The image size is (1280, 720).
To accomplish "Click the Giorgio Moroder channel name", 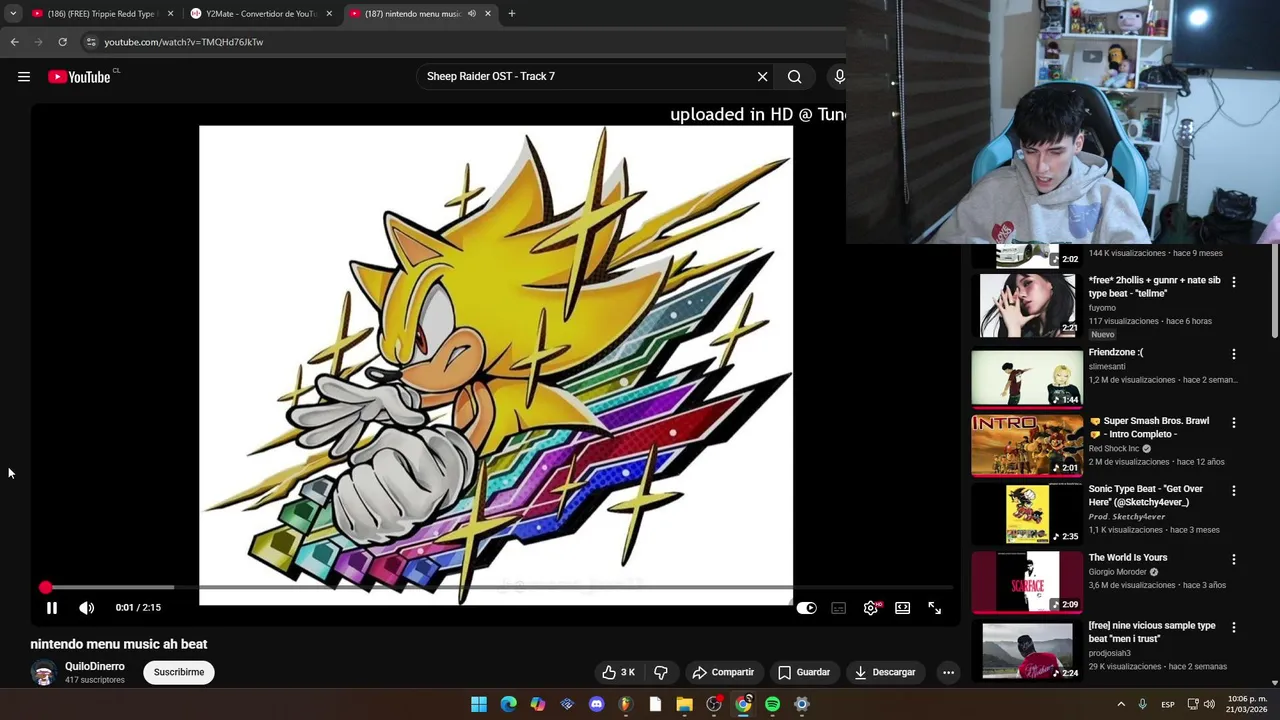I will (1117, 572).
